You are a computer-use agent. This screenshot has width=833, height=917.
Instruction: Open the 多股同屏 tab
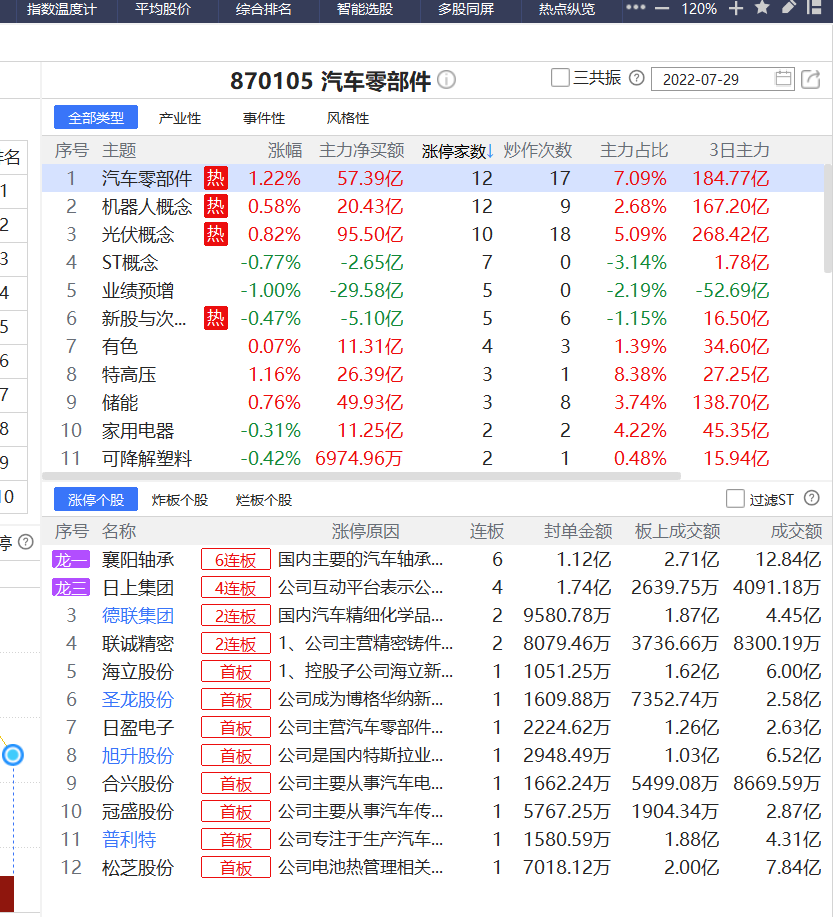click(466, 9)
